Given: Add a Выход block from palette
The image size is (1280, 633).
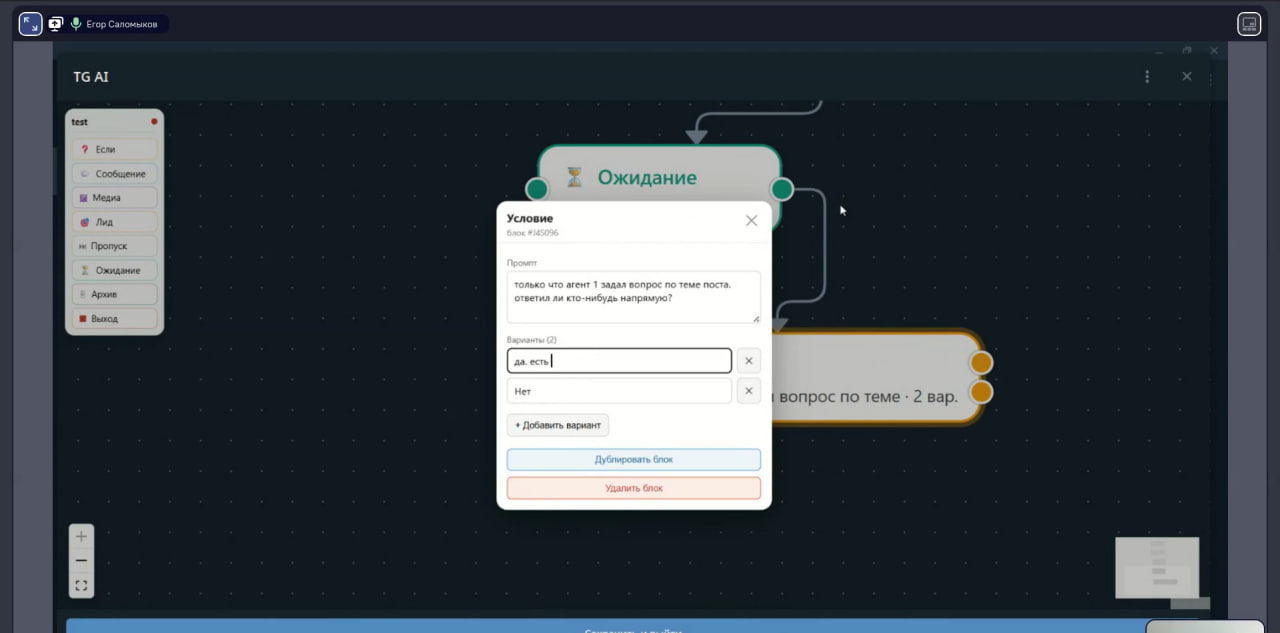Looking at the screenshot, I should 114,319.
